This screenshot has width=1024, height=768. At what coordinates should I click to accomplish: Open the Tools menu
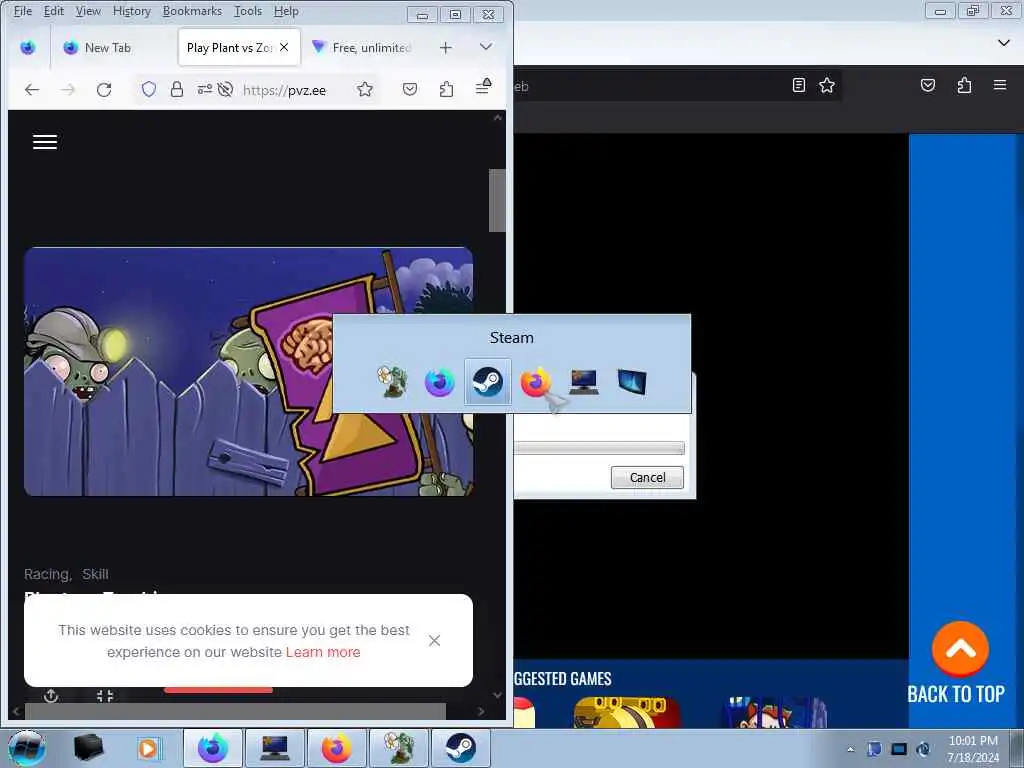248,11
